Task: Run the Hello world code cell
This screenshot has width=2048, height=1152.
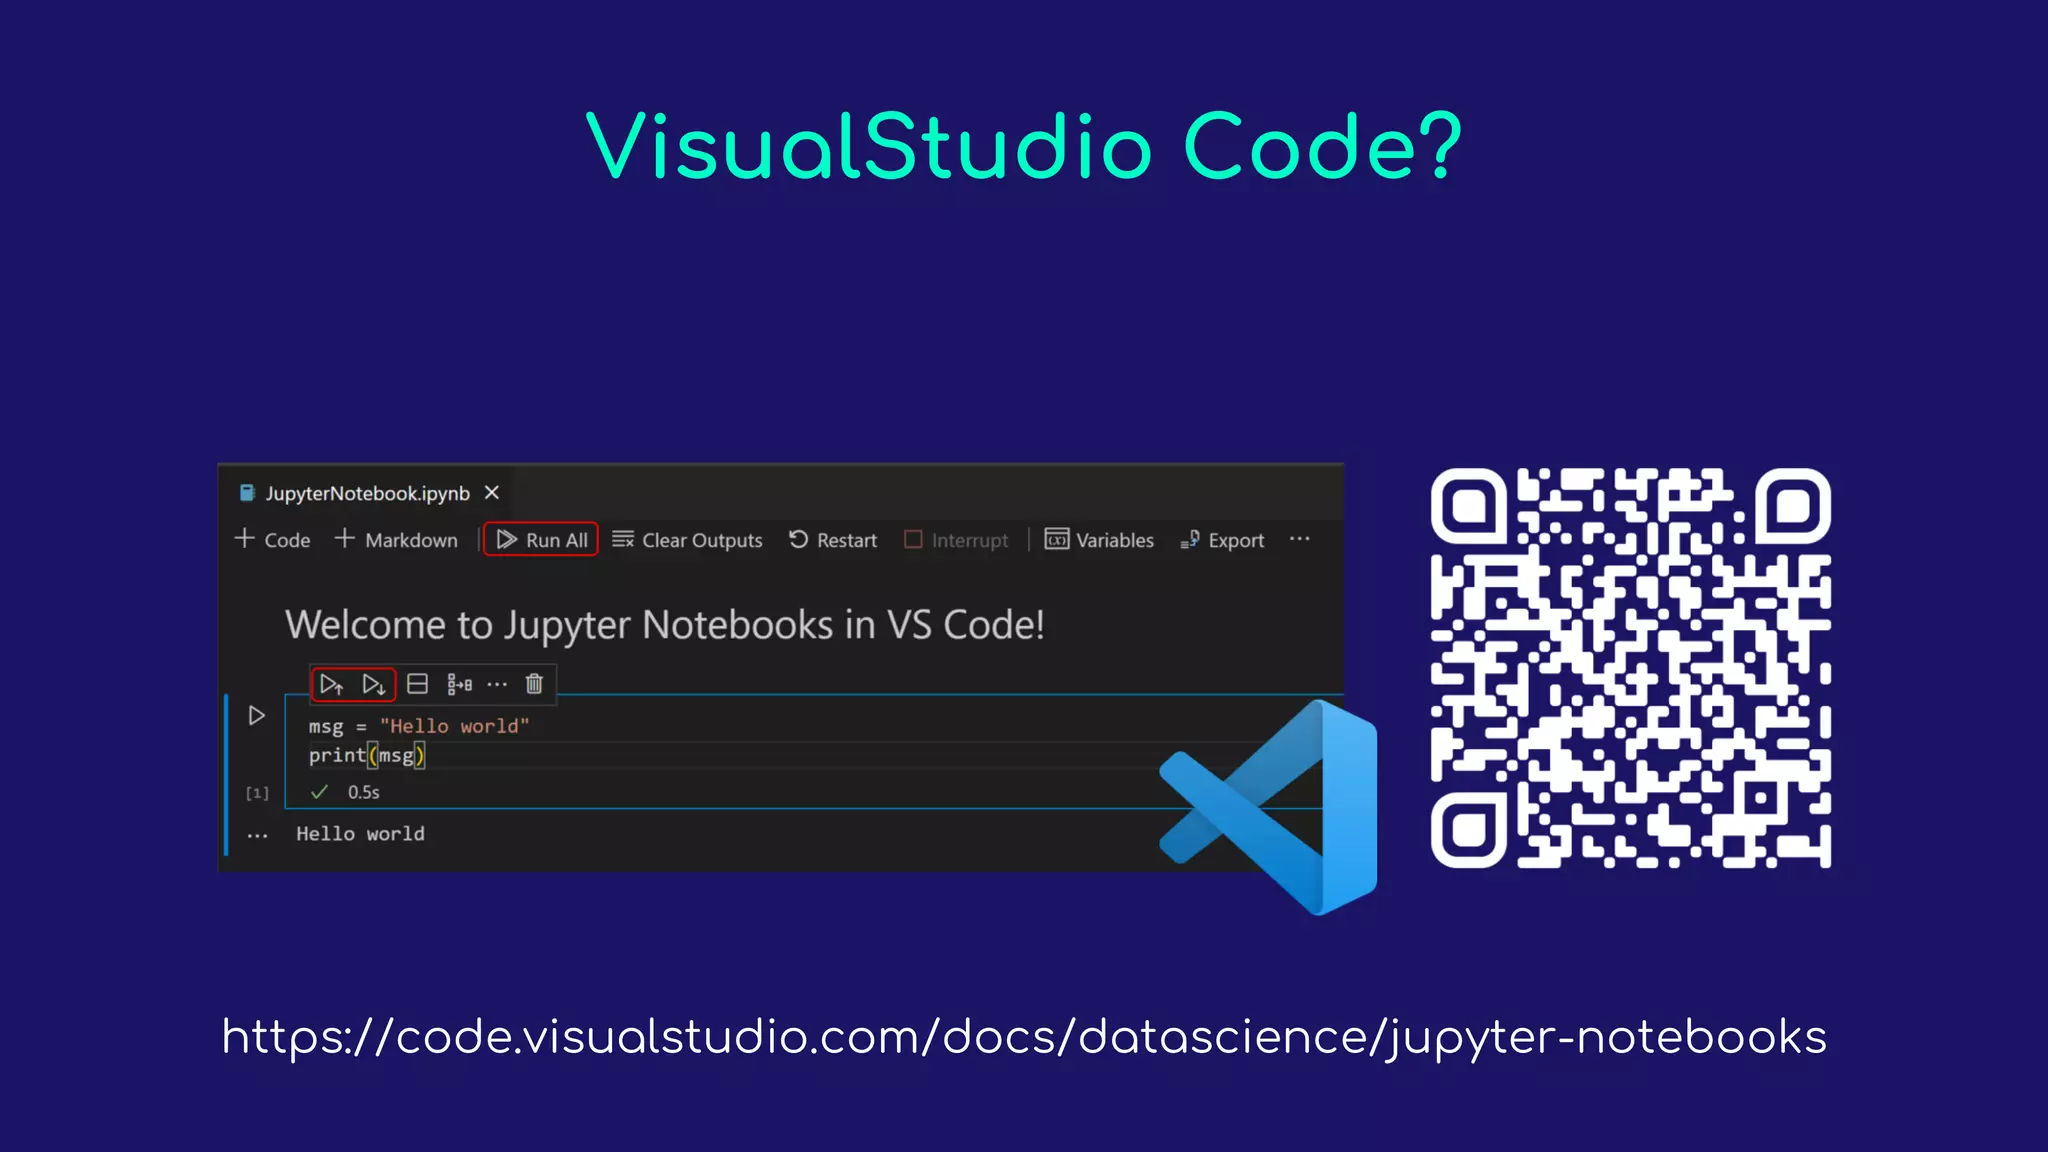Action: click(x=257, y=716)
